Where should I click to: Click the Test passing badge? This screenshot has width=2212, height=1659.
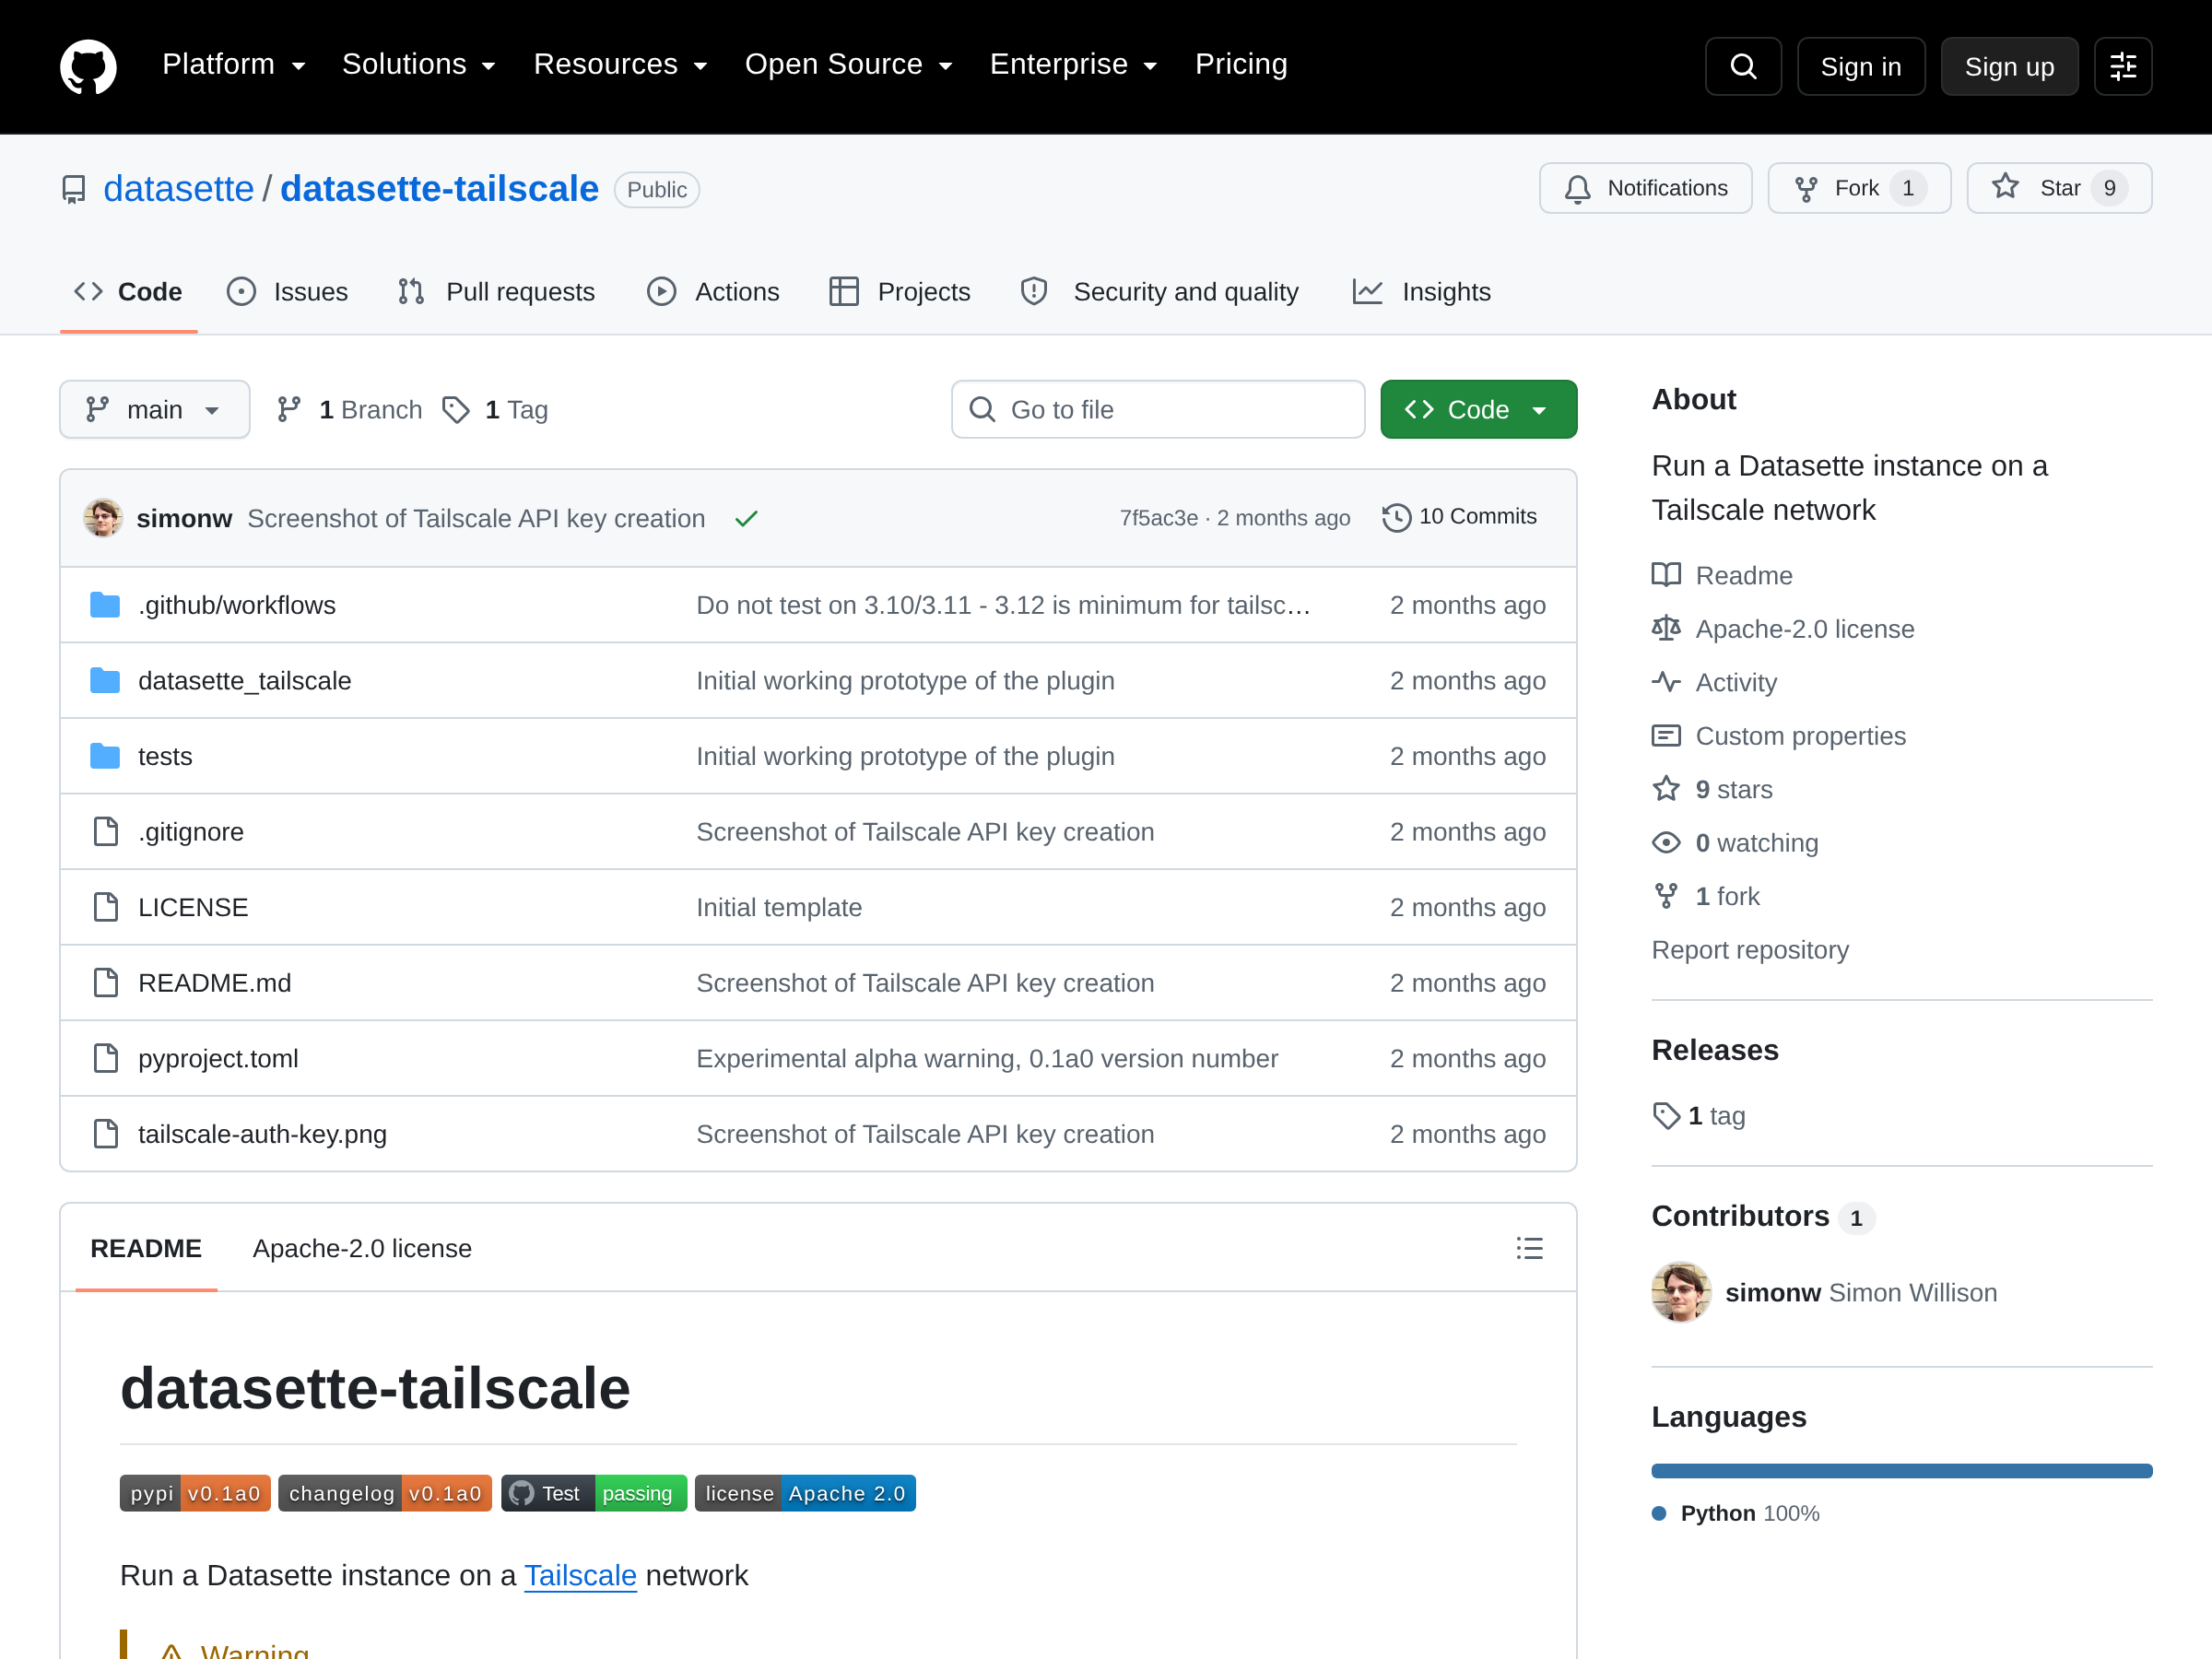594,1493
